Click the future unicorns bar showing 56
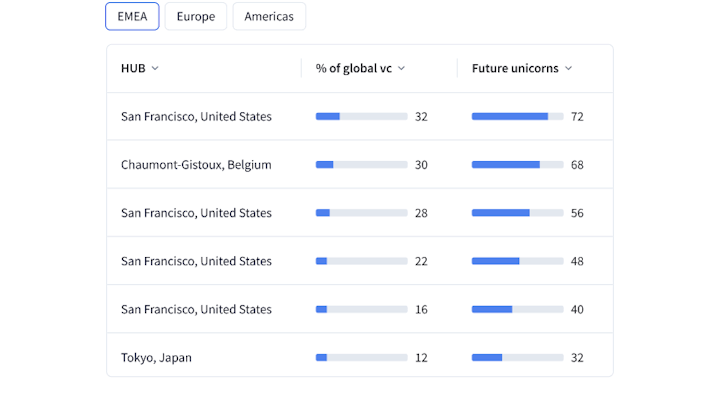 tap(517, 213)
